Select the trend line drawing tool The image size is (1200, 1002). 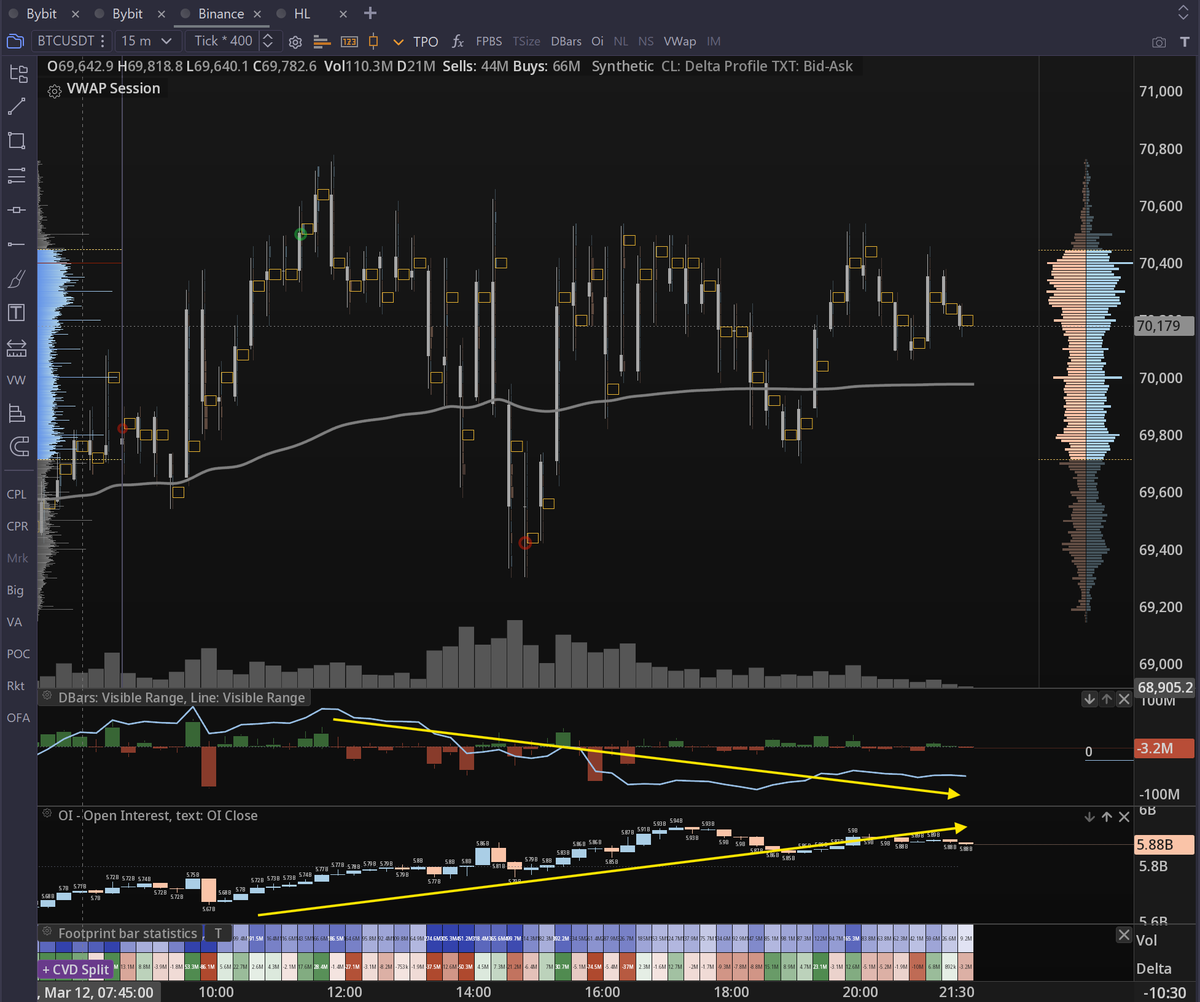coord(17,106)
